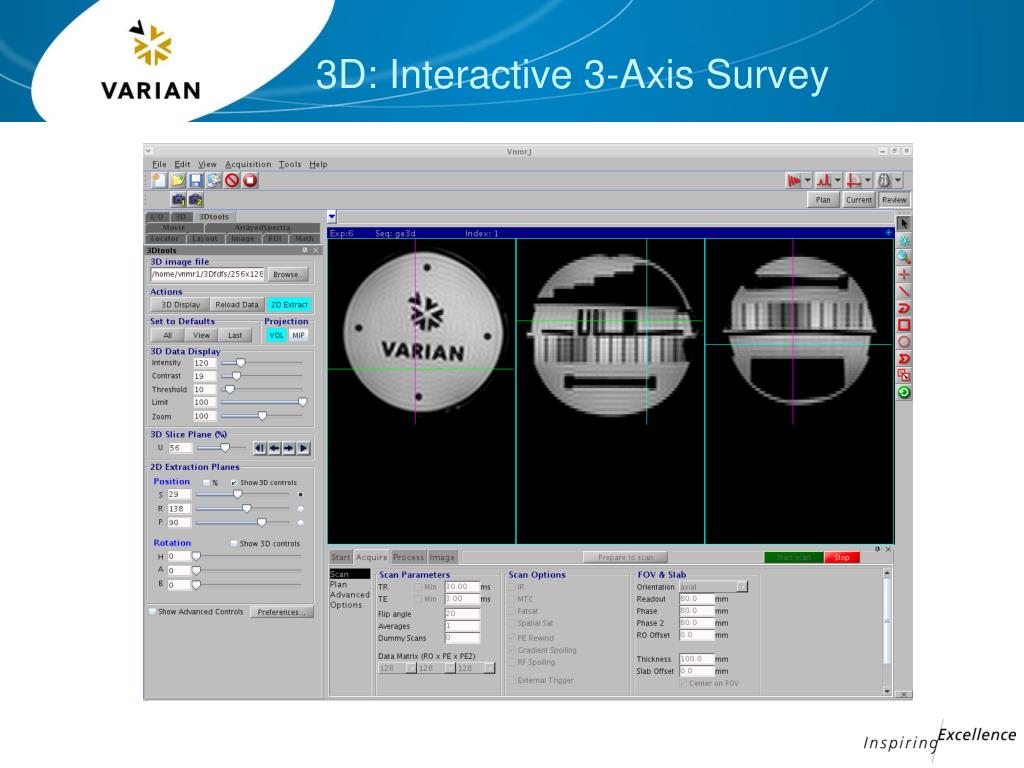Image resolution: width=1024 pixels, height=768 pixels.
Task: Click the Zoom slider handle
Action: [x=262, y=416]
